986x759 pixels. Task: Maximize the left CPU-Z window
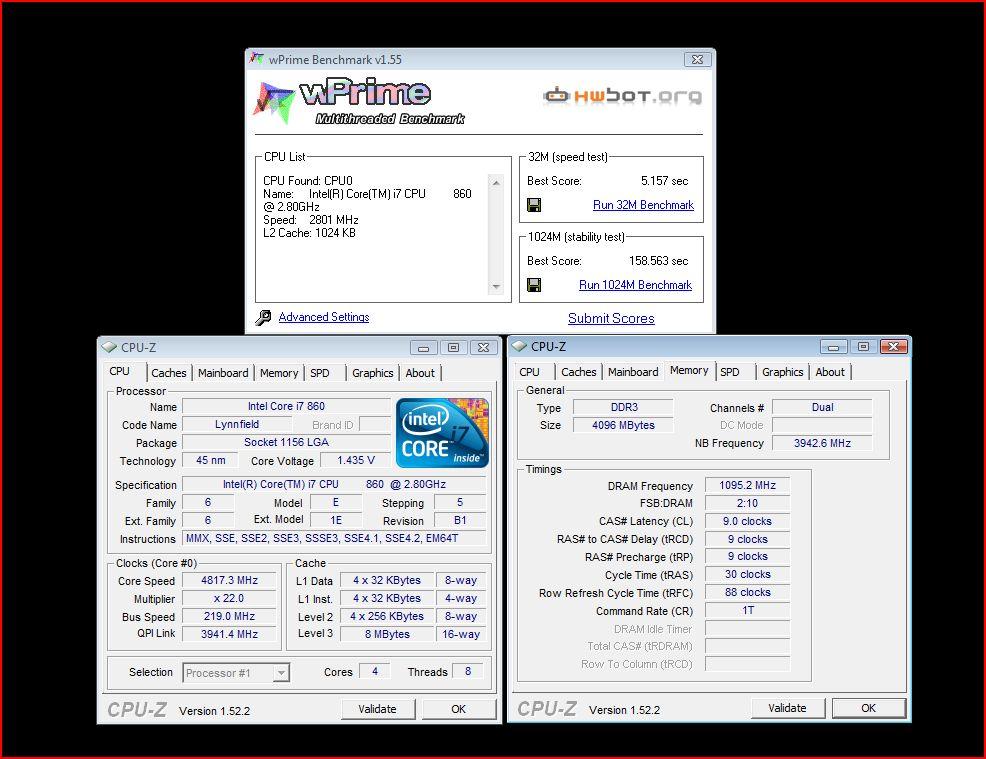click(x=453, y=347)
